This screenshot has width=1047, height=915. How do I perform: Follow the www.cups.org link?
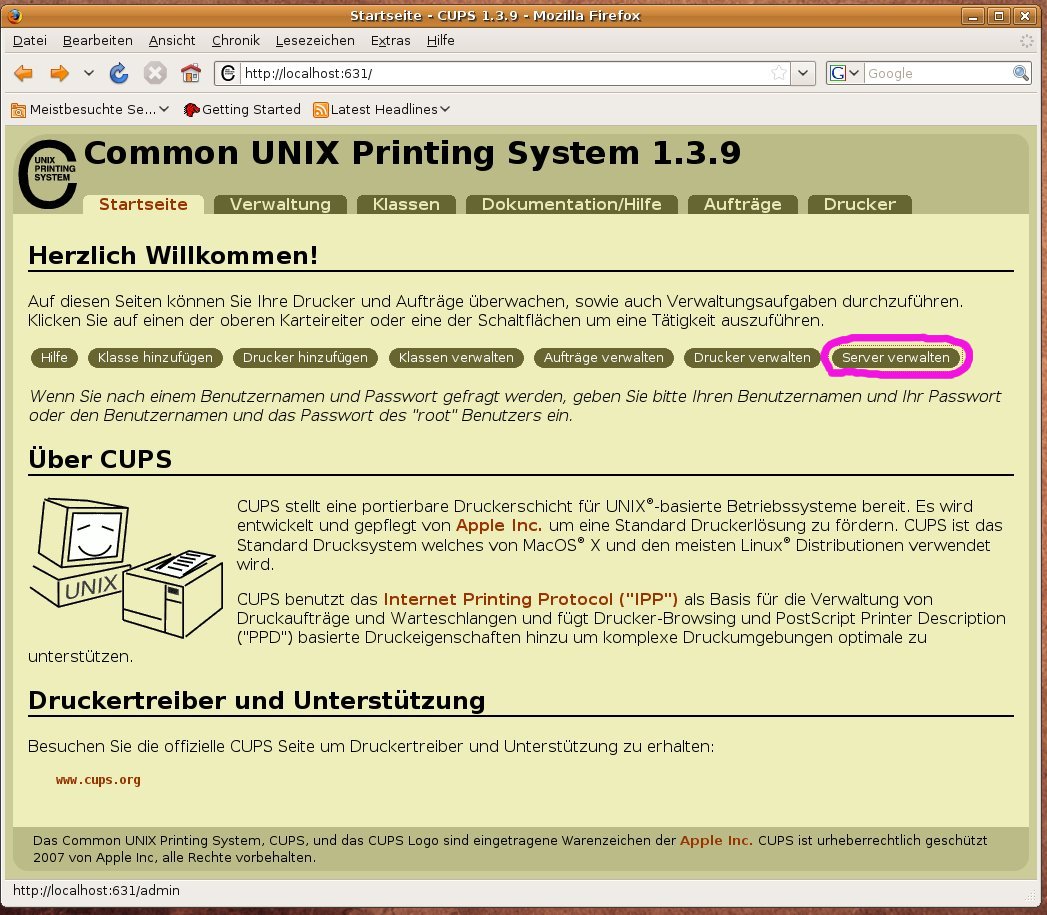click(x=98, y=780)
